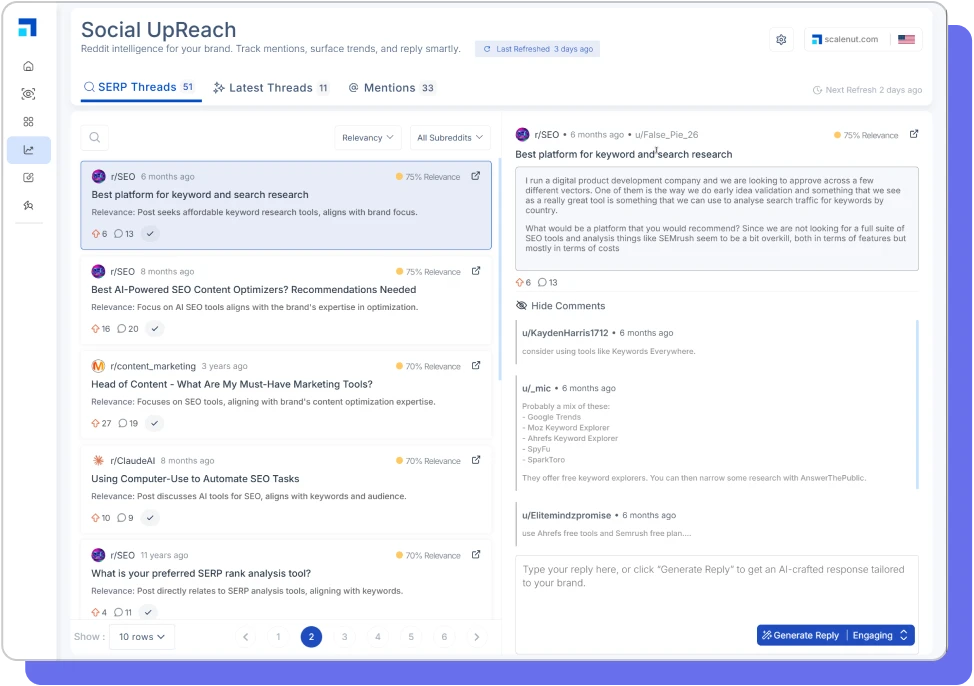974x686 pixels.
Task: Switch to SERP Threads tab
Action: 140,88
